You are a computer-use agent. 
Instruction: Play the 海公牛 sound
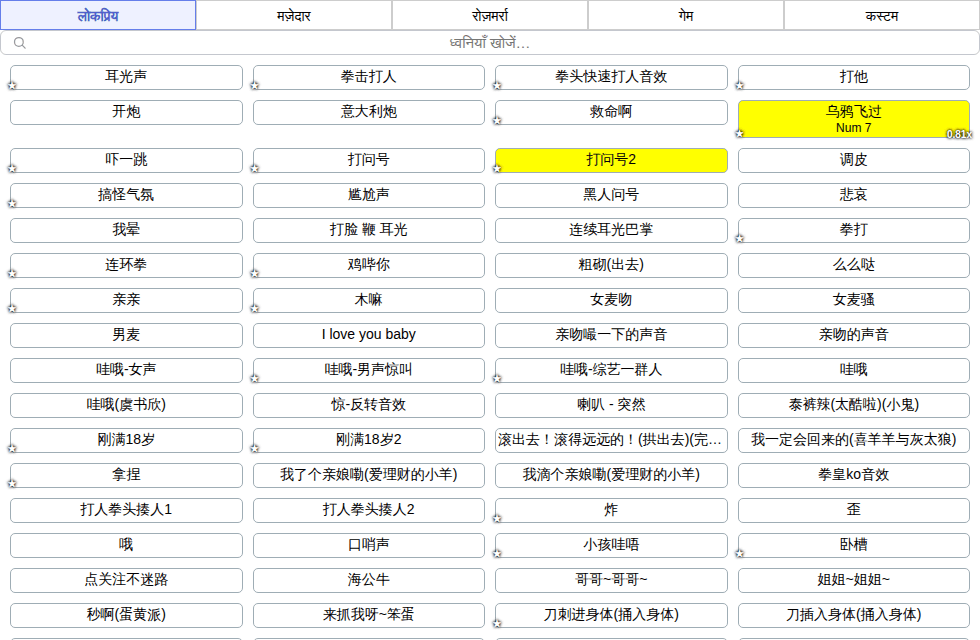click(369, 580)
